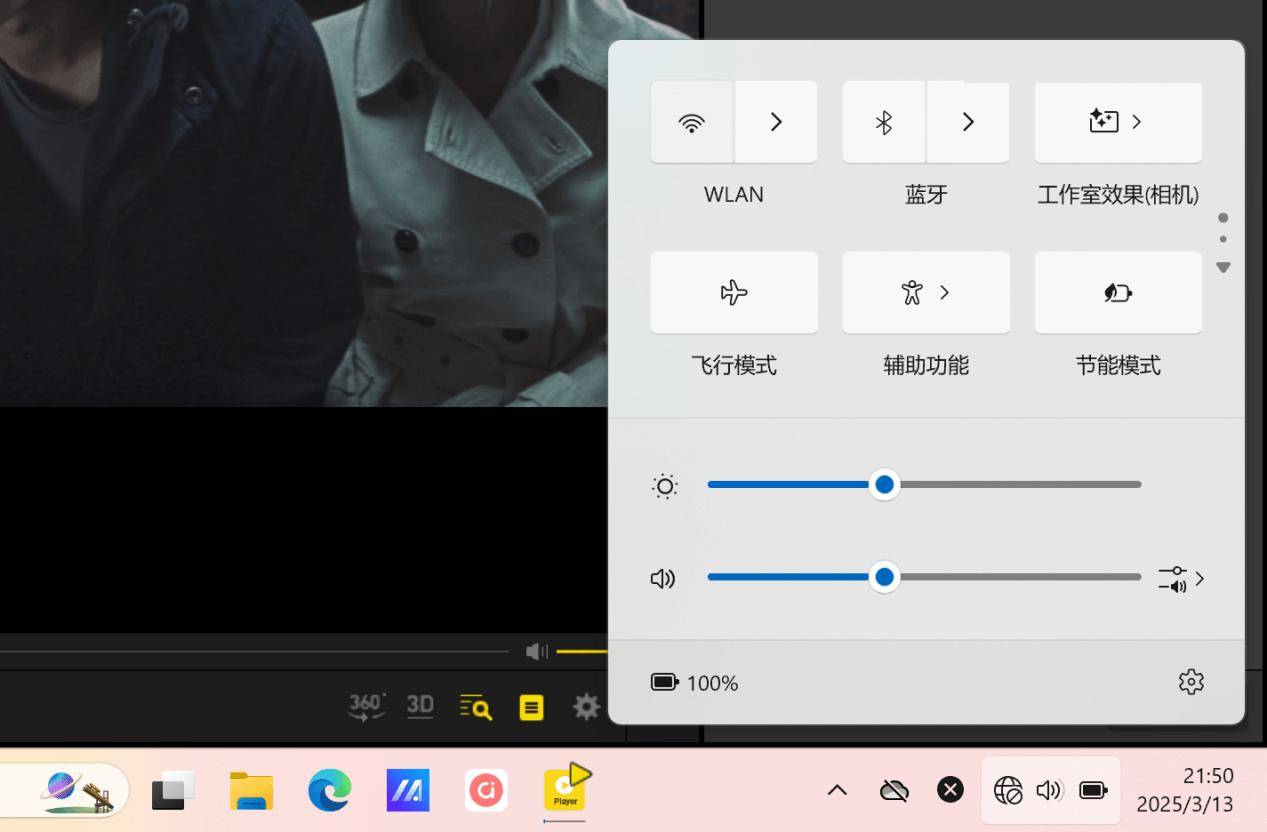The width and height of the screenshot is (1267, 832).
Task: Expand Bluetooth devices list chevron
Action: coord(968,122)
